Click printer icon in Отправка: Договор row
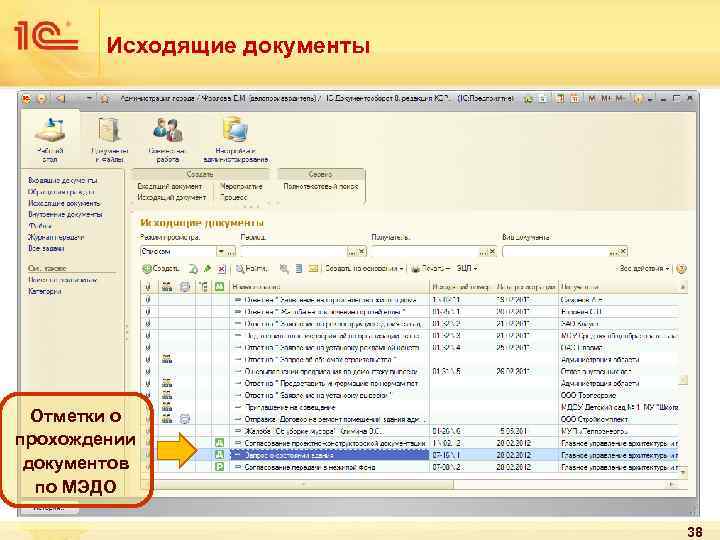This screenshot has width=720, height=540. [x=185, y=419]
